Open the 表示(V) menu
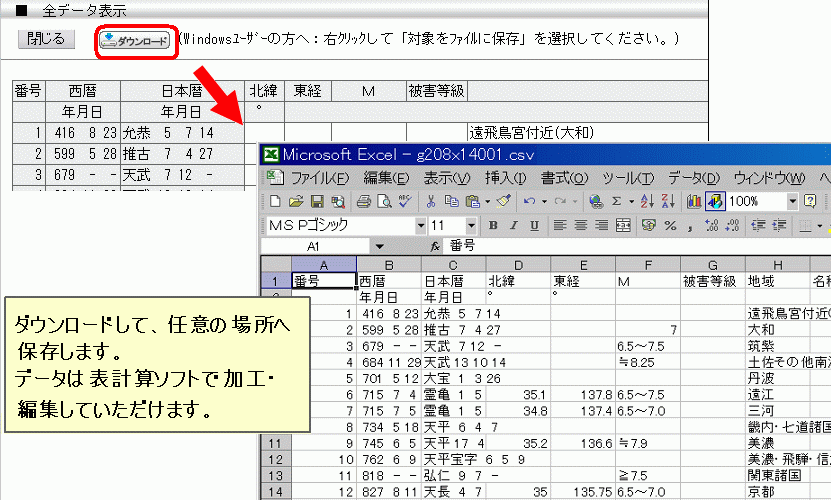Viewport: 831px width, 500px height. (447, 178)
